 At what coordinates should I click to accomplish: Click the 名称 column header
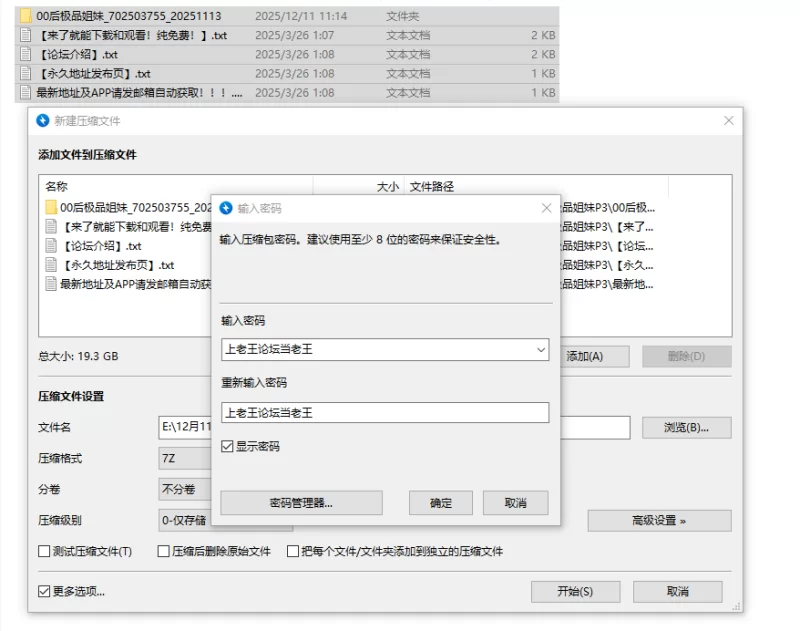click(57, 186)
